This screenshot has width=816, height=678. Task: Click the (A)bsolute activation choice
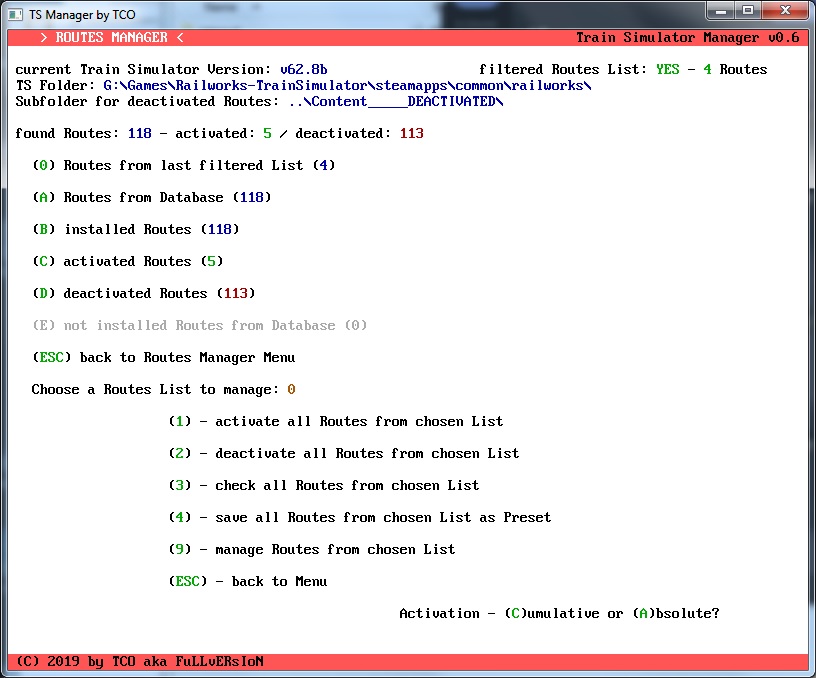point(675,613)
